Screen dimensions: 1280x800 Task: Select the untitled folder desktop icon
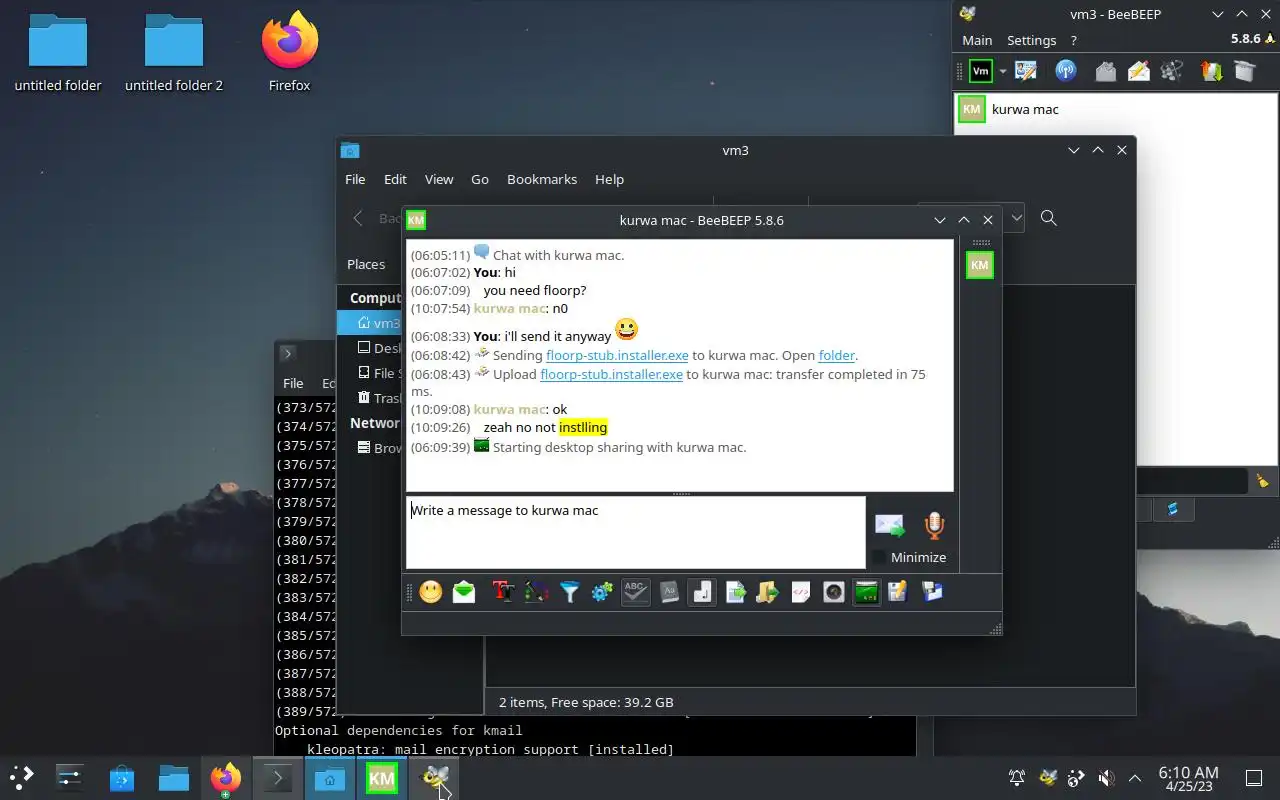[58, 52]
